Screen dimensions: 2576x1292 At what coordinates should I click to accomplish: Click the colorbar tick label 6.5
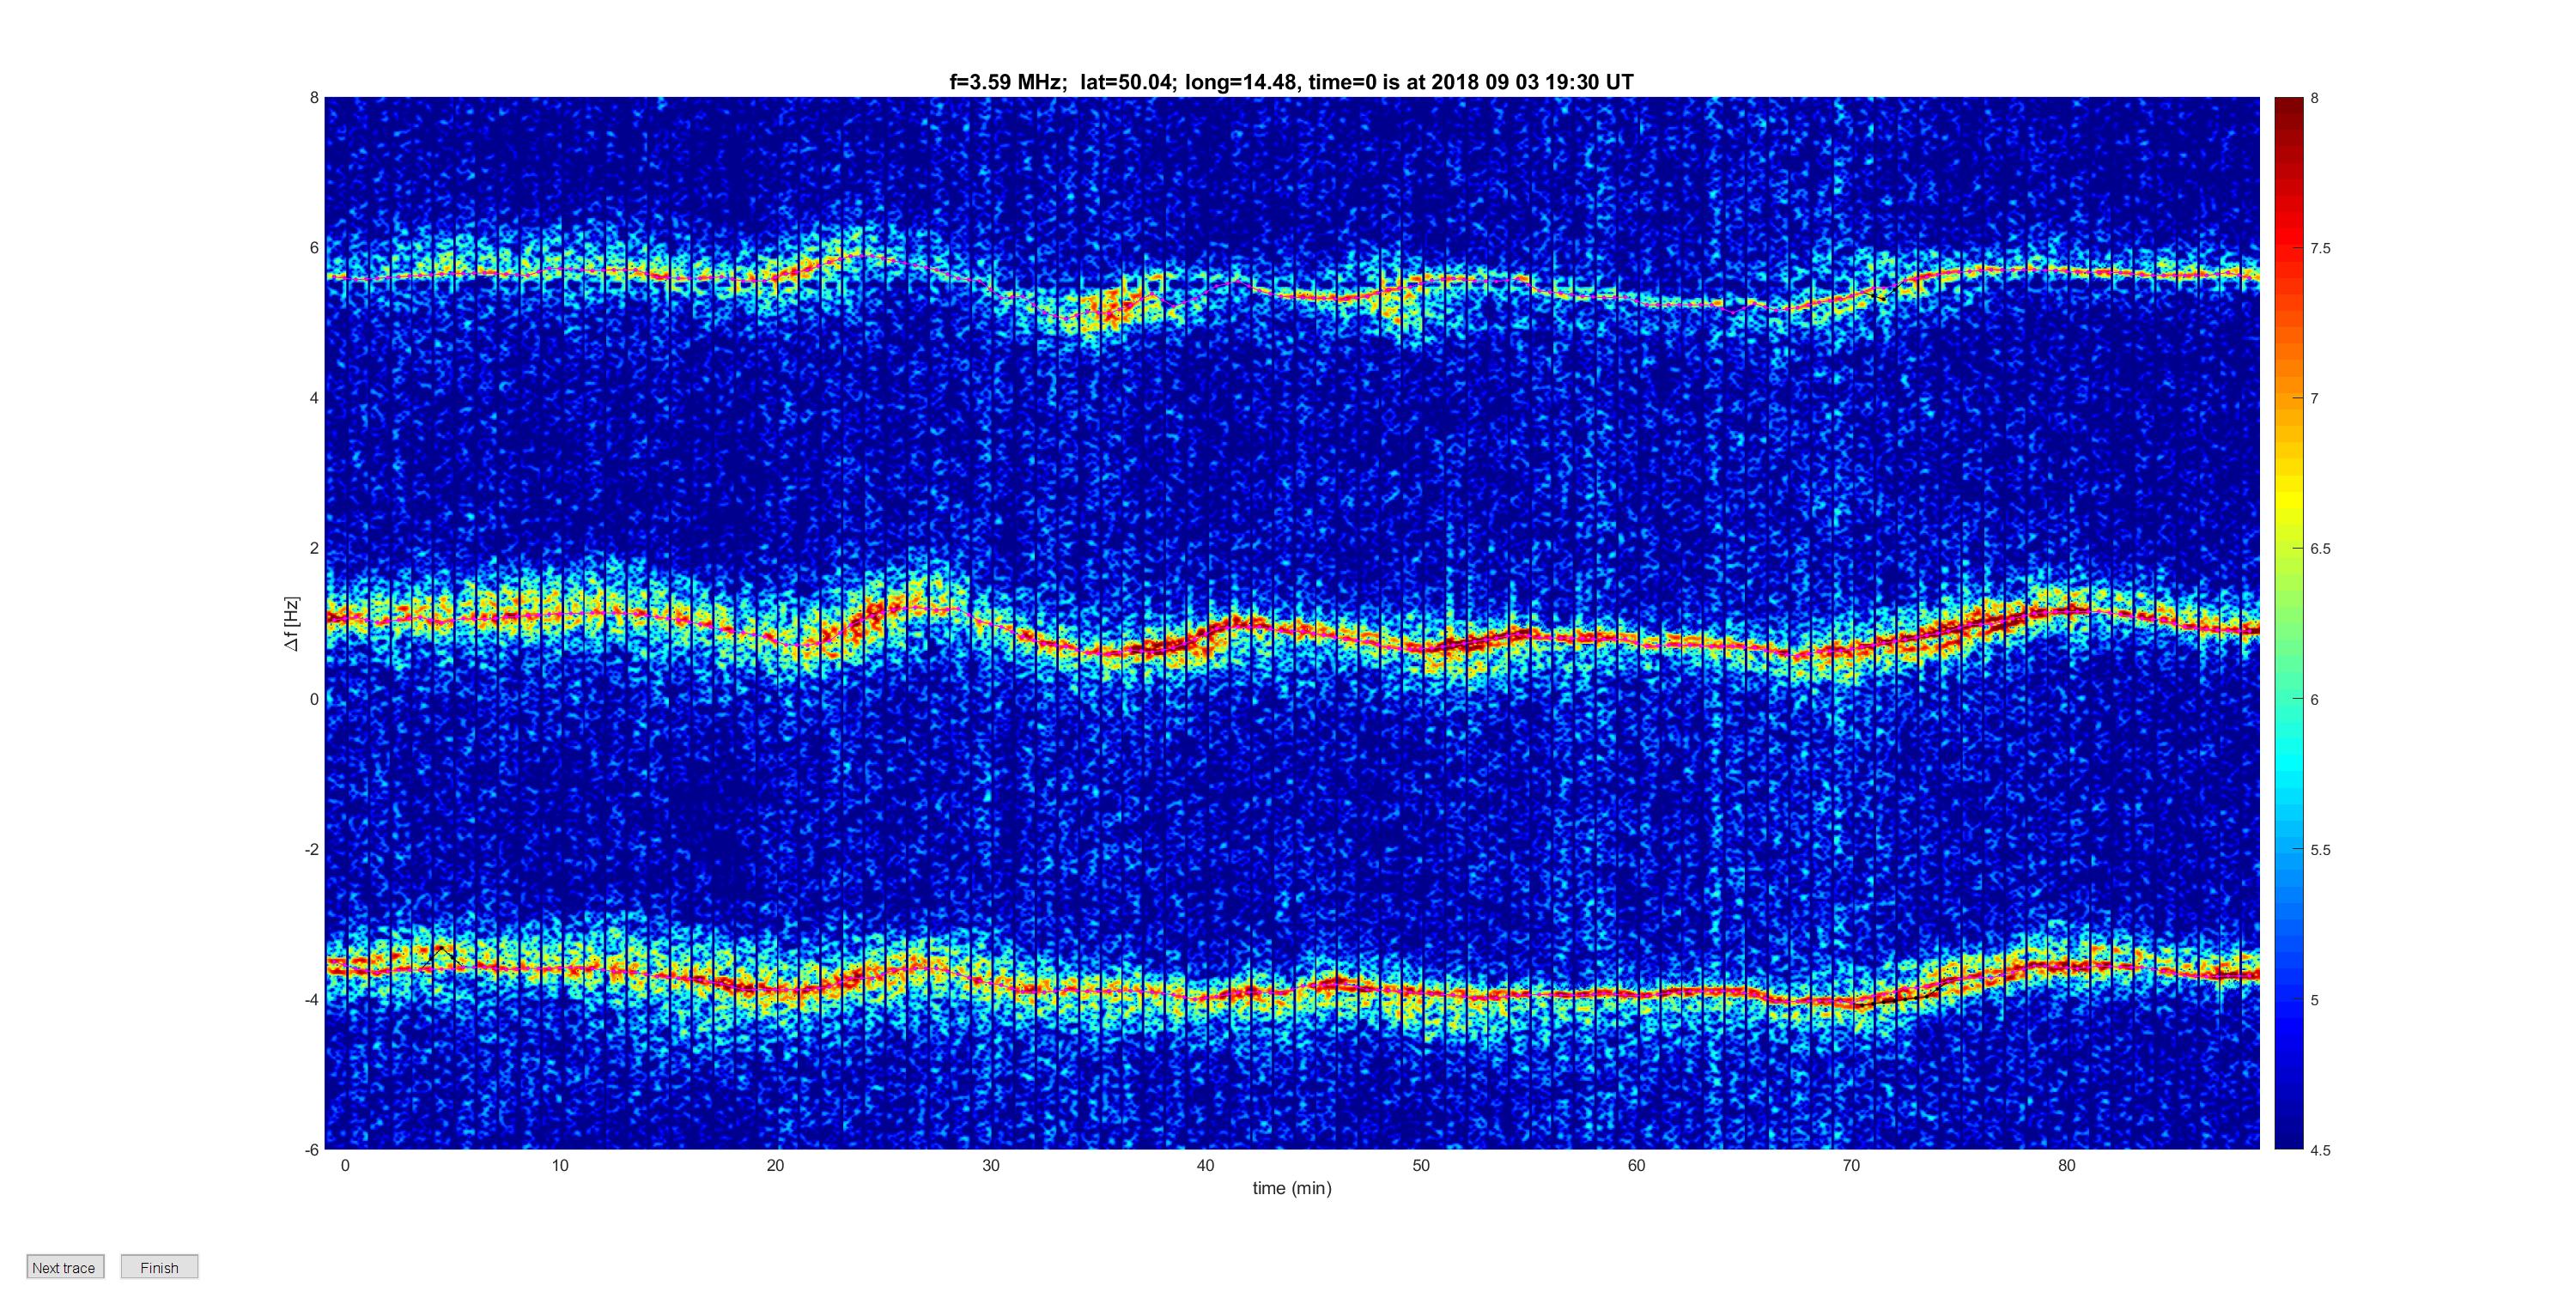click(x=2320, y=549)
